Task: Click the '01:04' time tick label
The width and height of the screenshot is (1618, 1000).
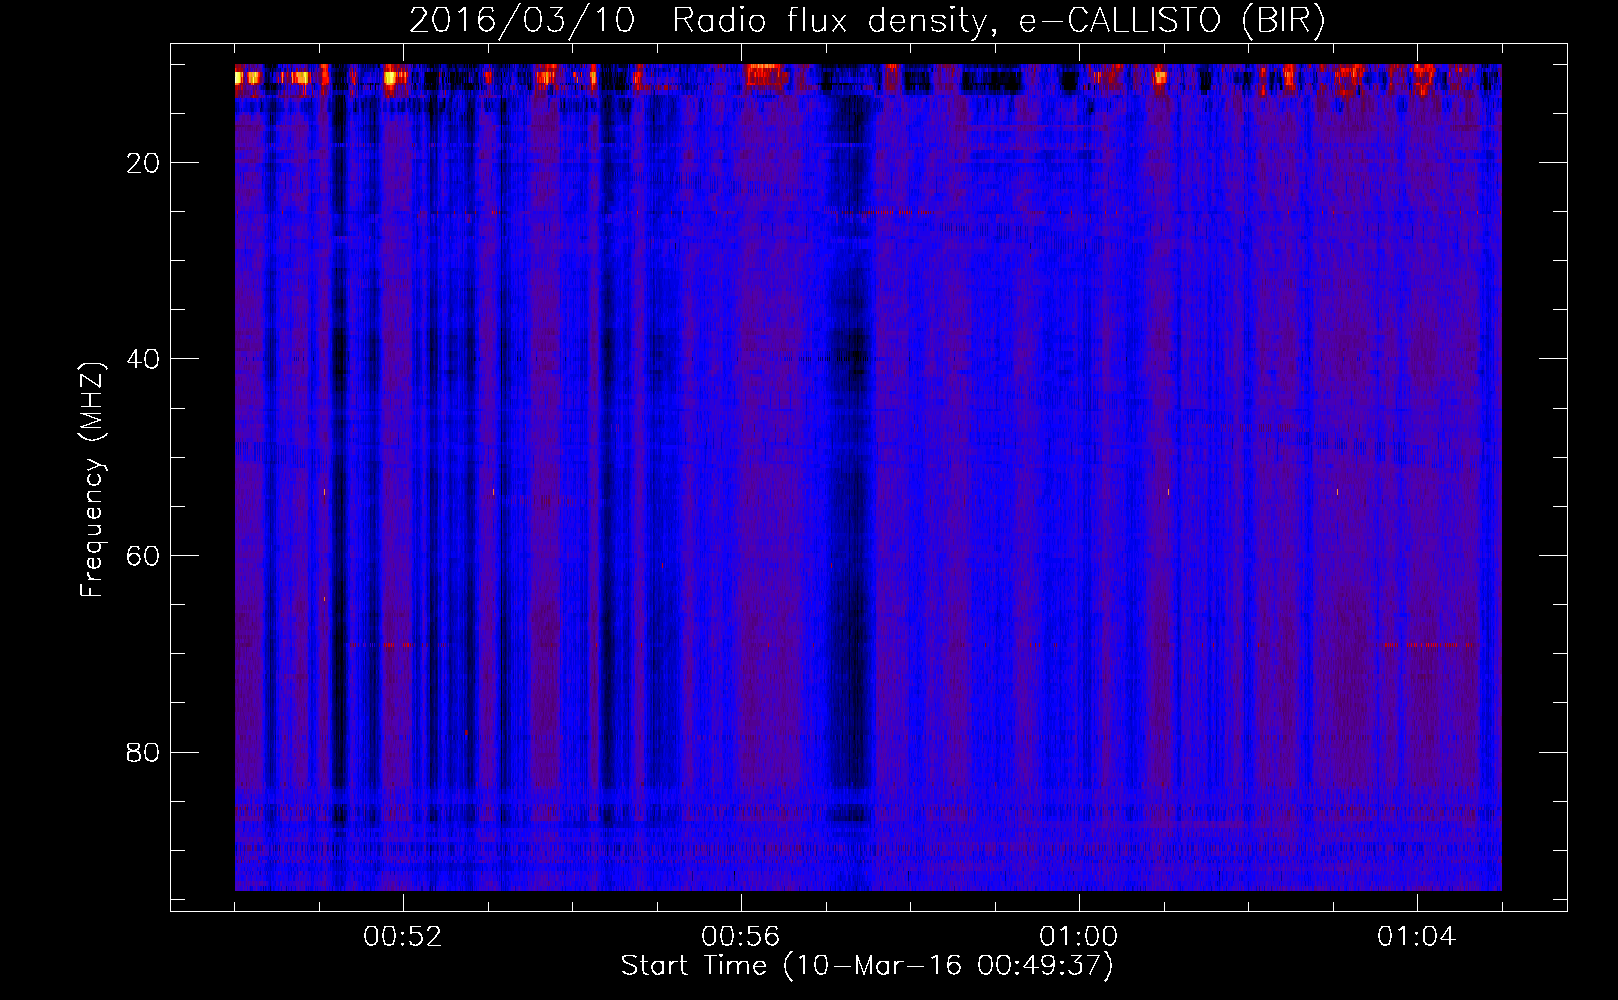Action: point(1417,937)
